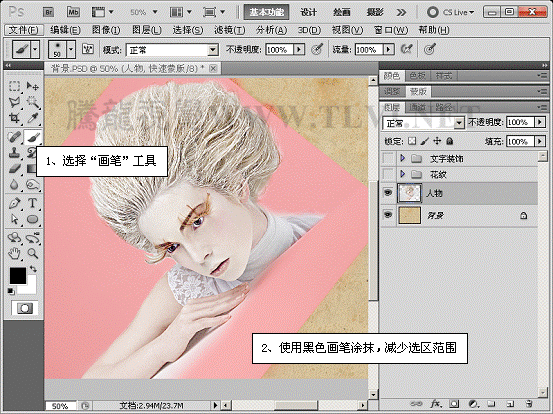Select the Type tool
Viewport: 553px width, 414px height.
33,203
